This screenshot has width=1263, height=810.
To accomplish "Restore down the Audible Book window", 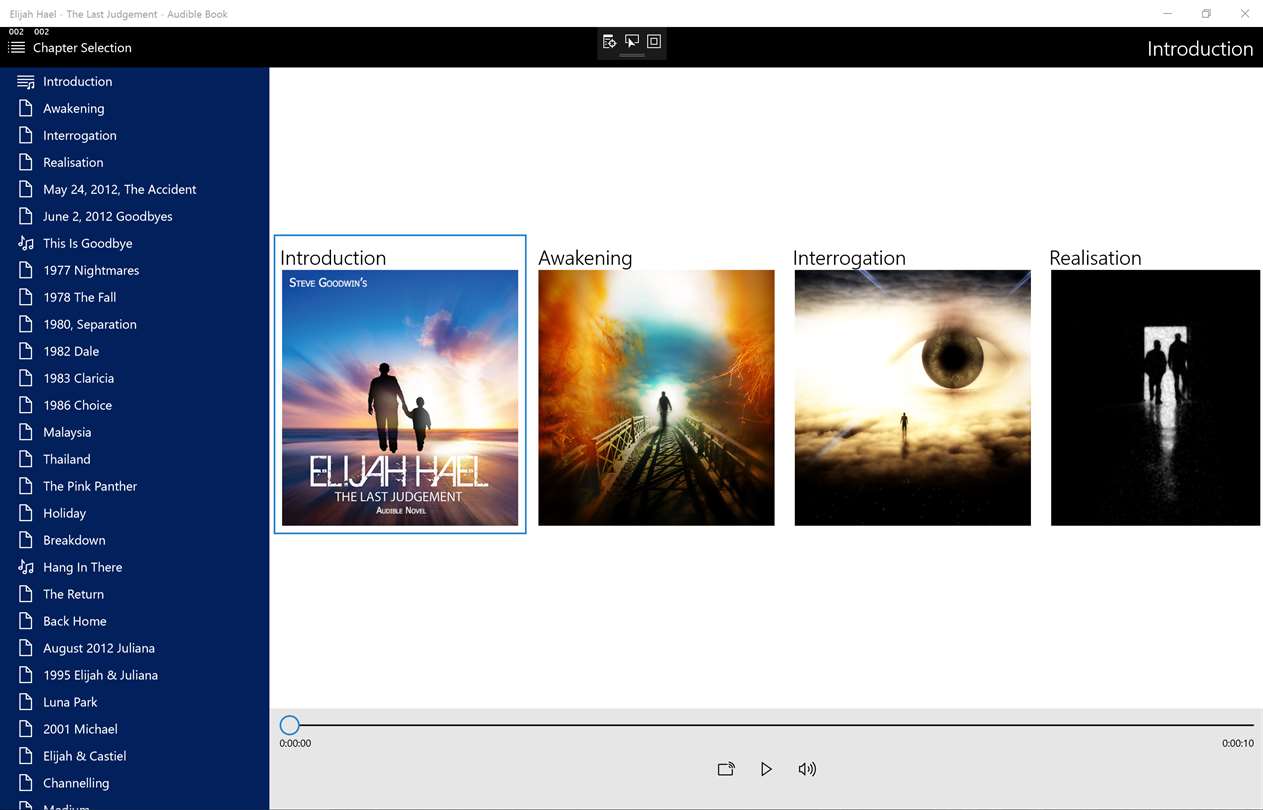I will click(1206, 13).
